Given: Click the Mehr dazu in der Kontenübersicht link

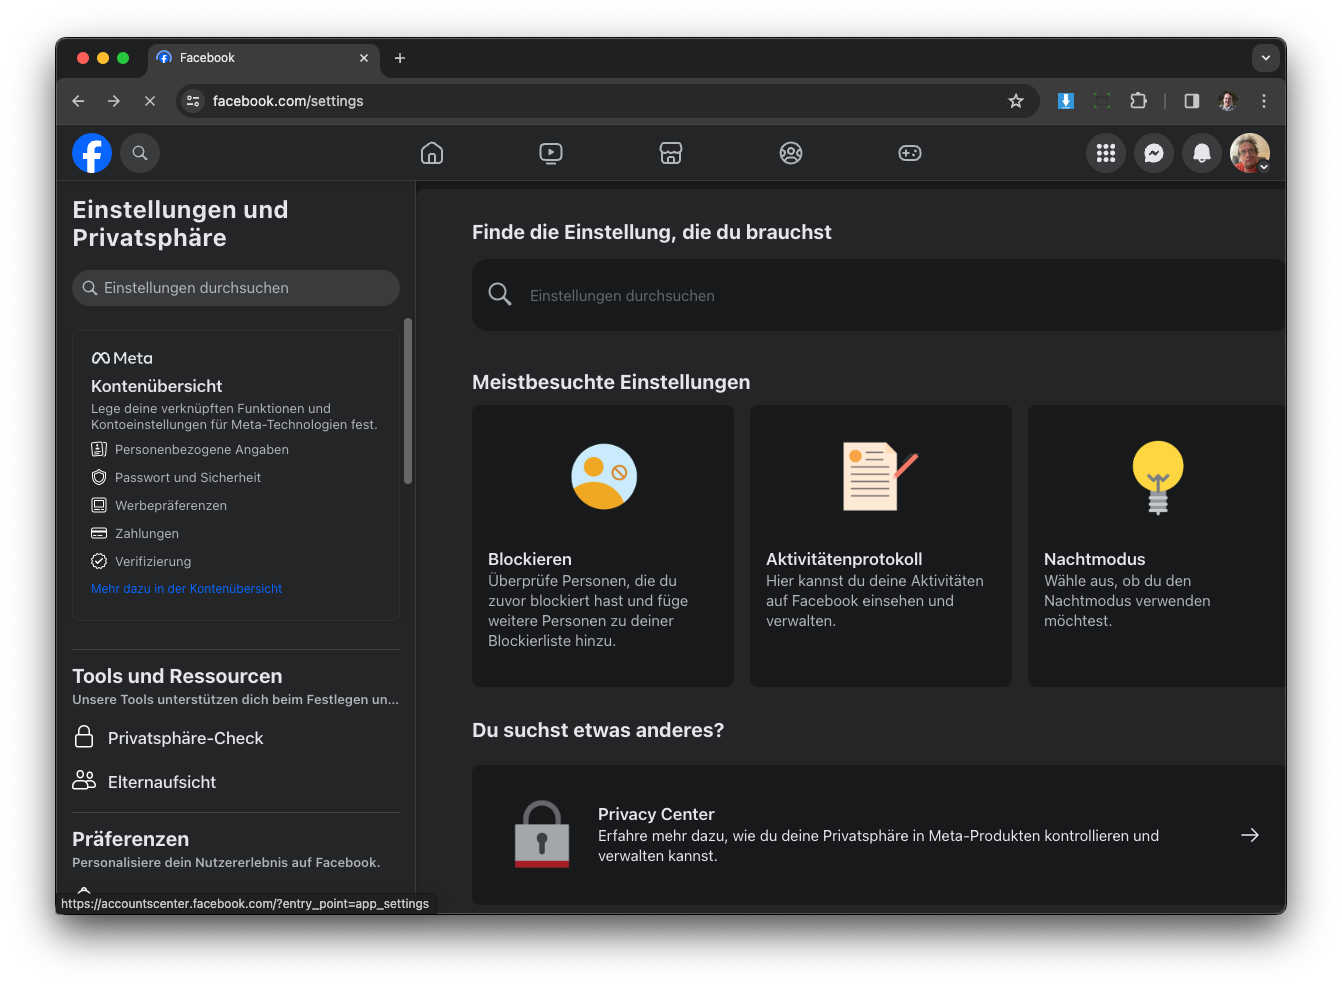Looking at the screenshot, I should click(186, 589).
